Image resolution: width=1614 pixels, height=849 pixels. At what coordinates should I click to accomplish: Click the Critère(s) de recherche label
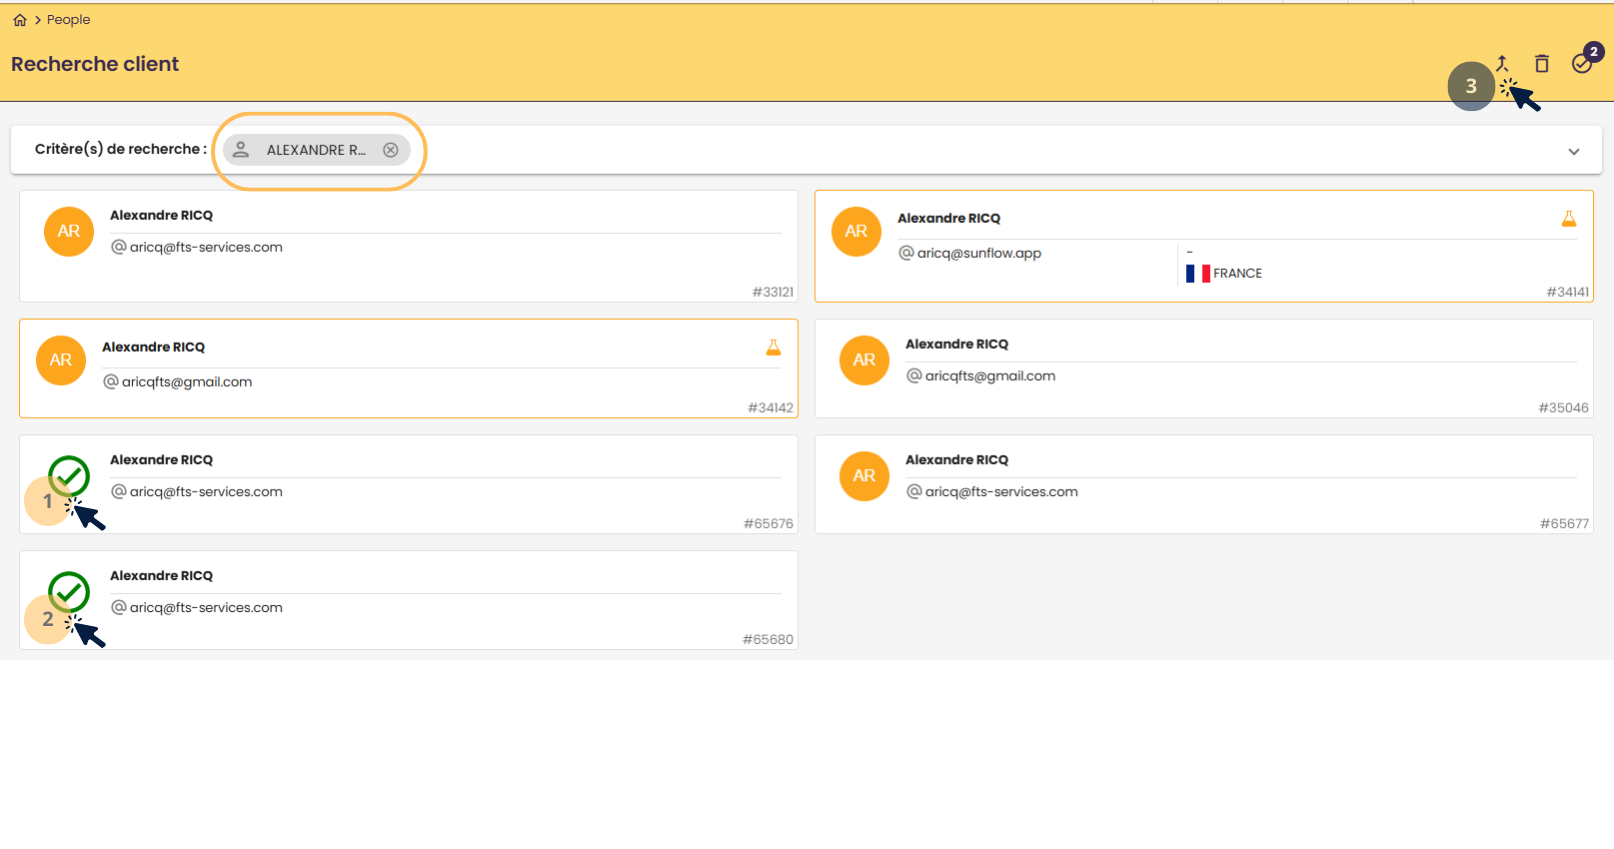121,149
